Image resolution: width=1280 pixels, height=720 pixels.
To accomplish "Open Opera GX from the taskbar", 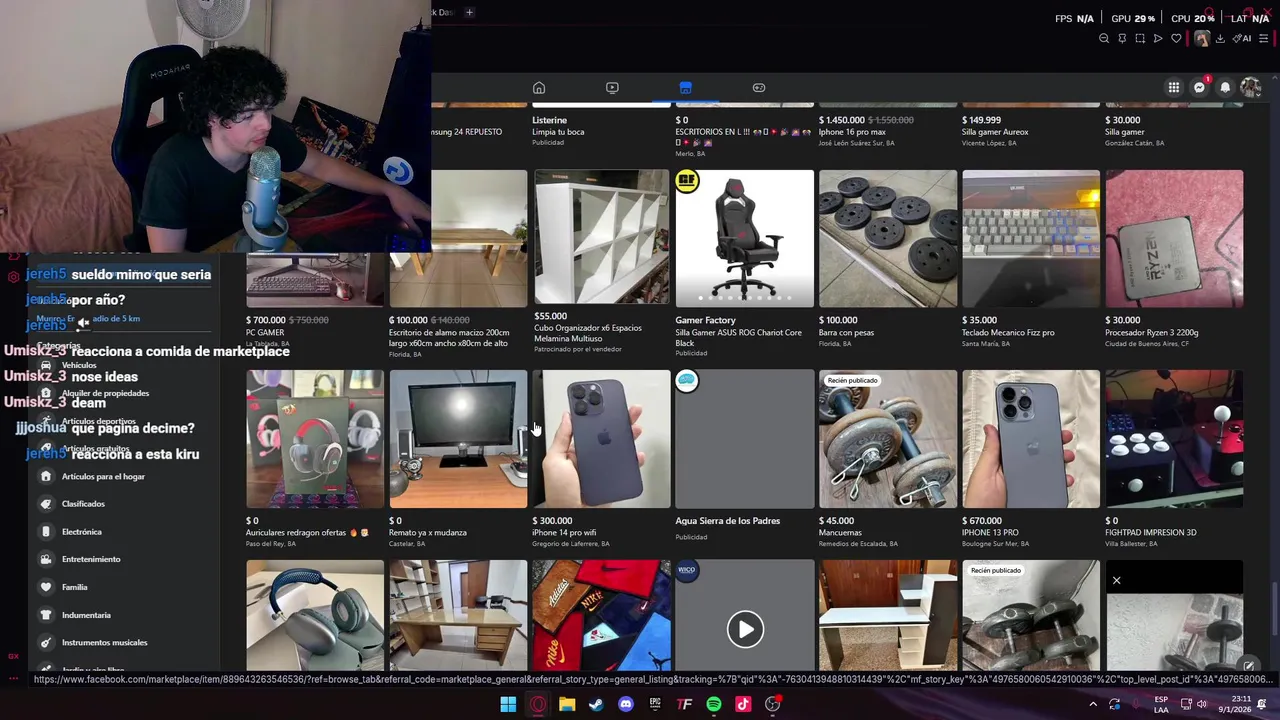I will coord(538,704).
